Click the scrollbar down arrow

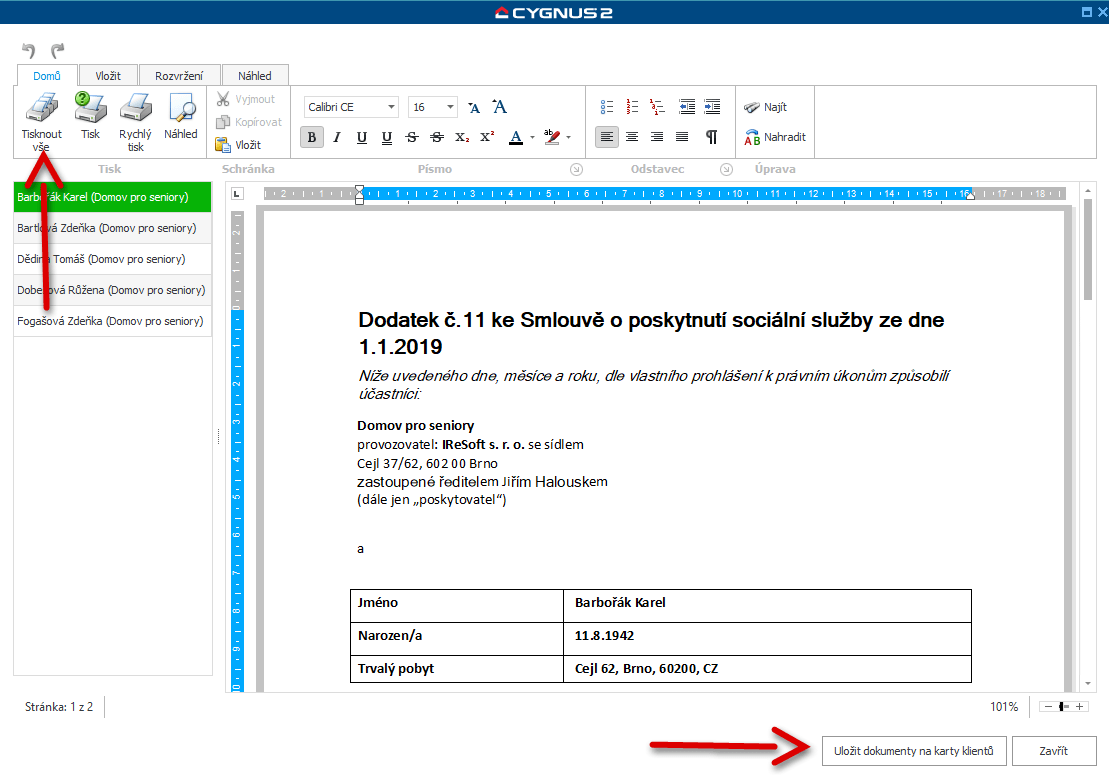click(x=1088, y=684)
